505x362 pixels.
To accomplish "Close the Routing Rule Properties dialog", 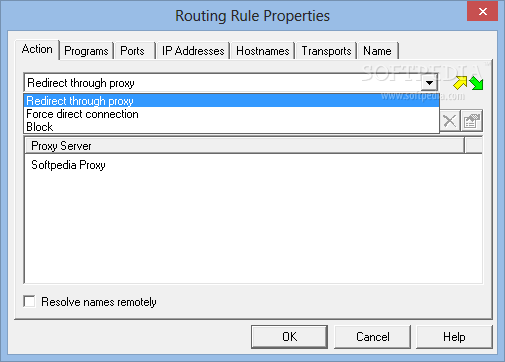I will (x=482, y=12).
